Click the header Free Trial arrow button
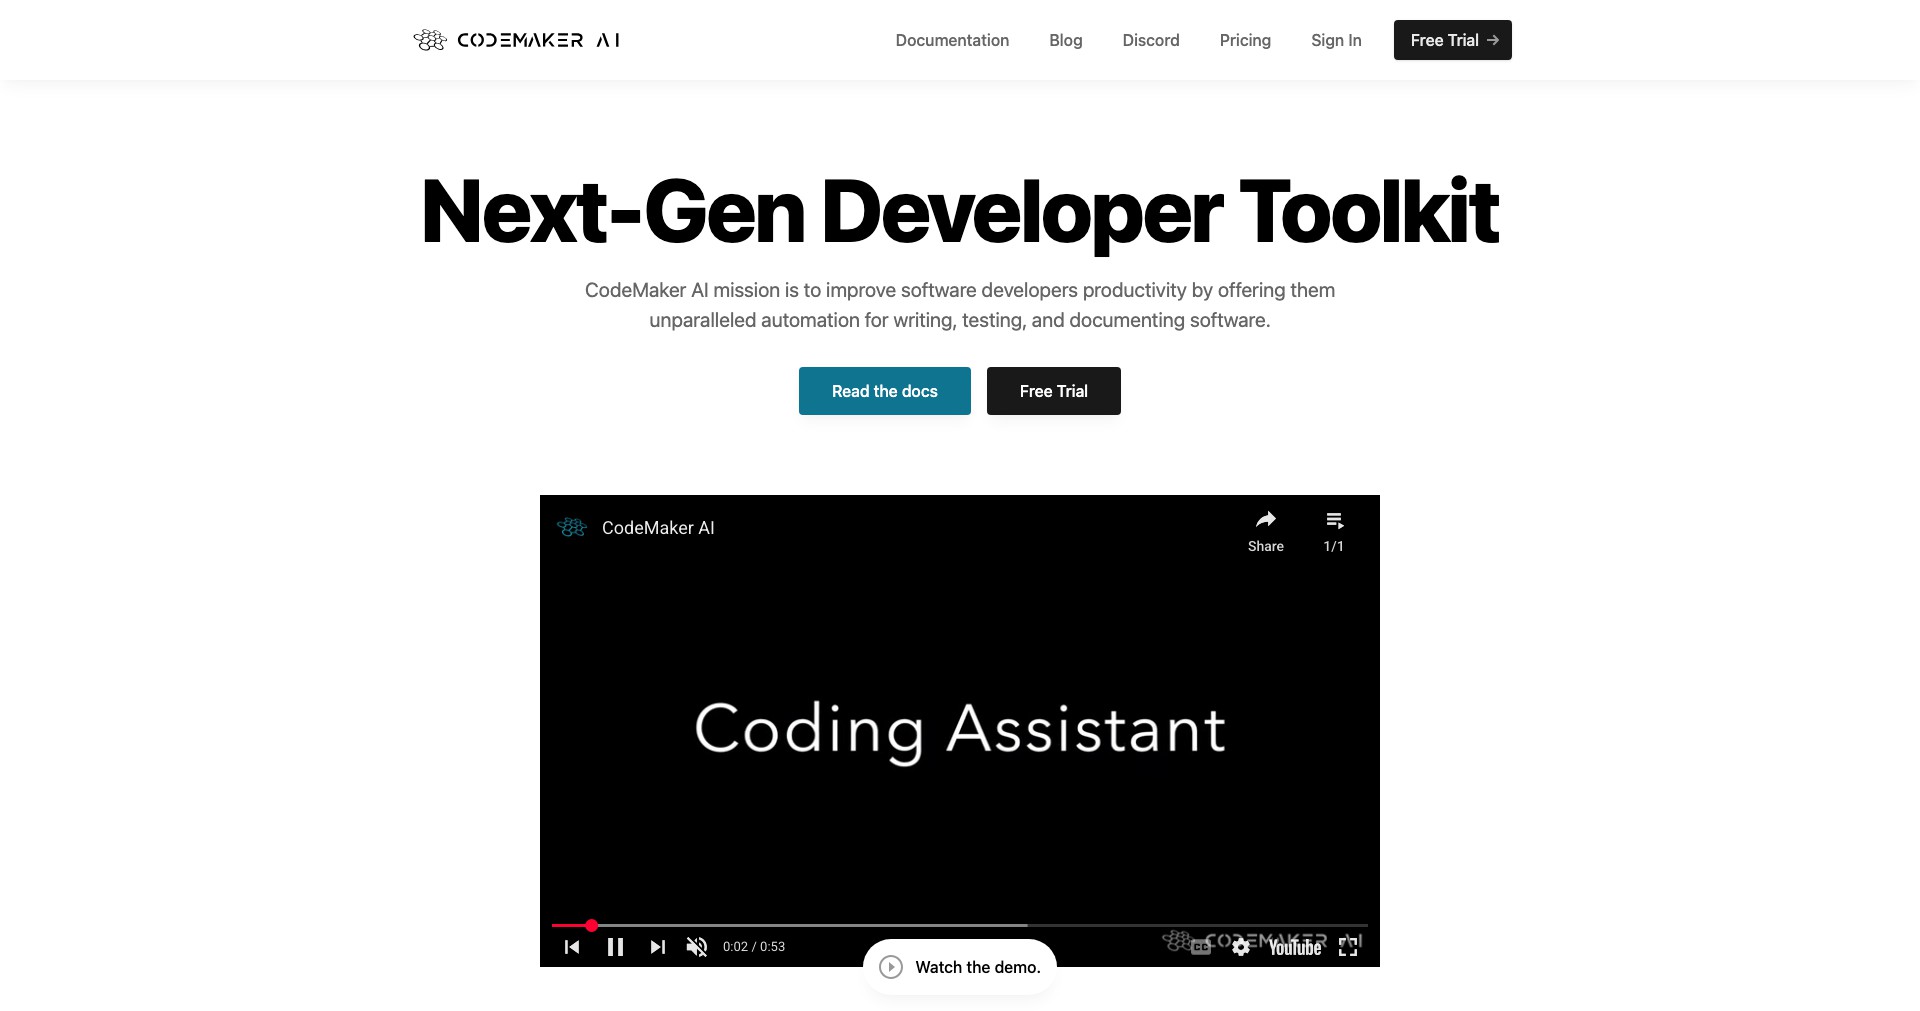This screenshot has height=1011, width=1920. coord(1453,40)
